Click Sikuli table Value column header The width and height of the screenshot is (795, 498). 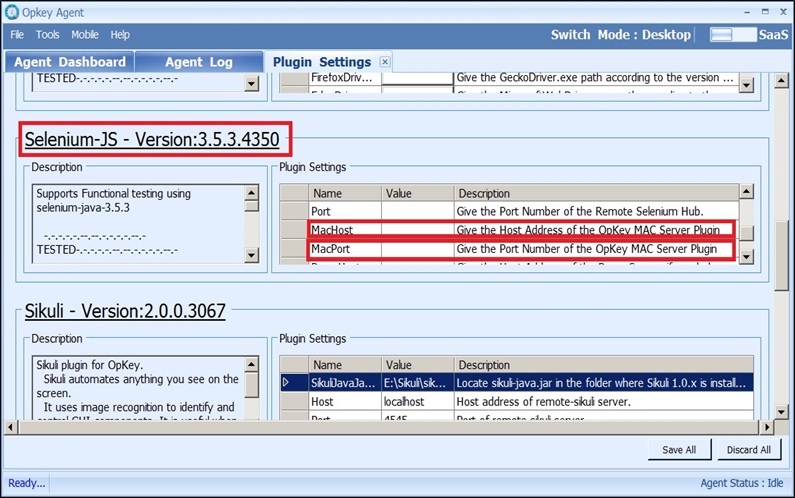tap(417, 365)
